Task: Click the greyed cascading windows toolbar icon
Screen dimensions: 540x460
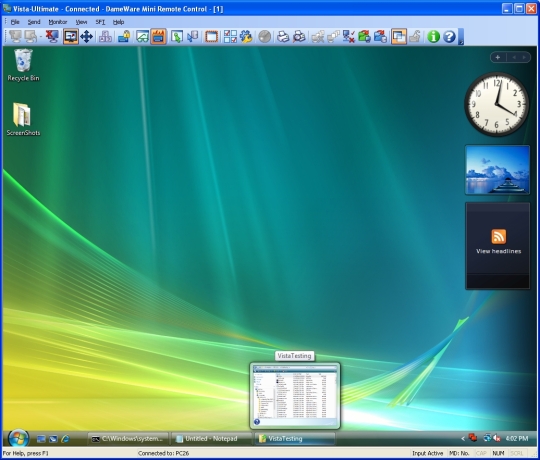Action: click(333, 36)
